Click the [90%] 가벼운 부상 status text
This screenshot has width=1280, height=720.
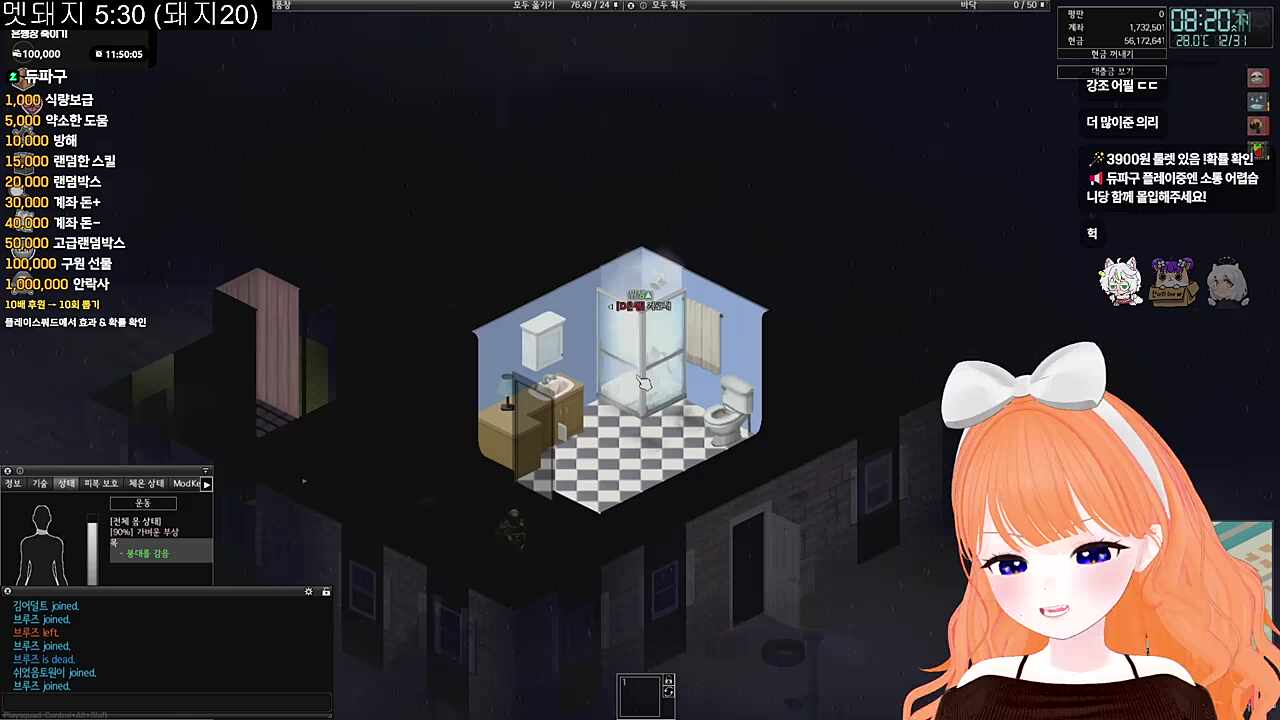coord(144,532)
